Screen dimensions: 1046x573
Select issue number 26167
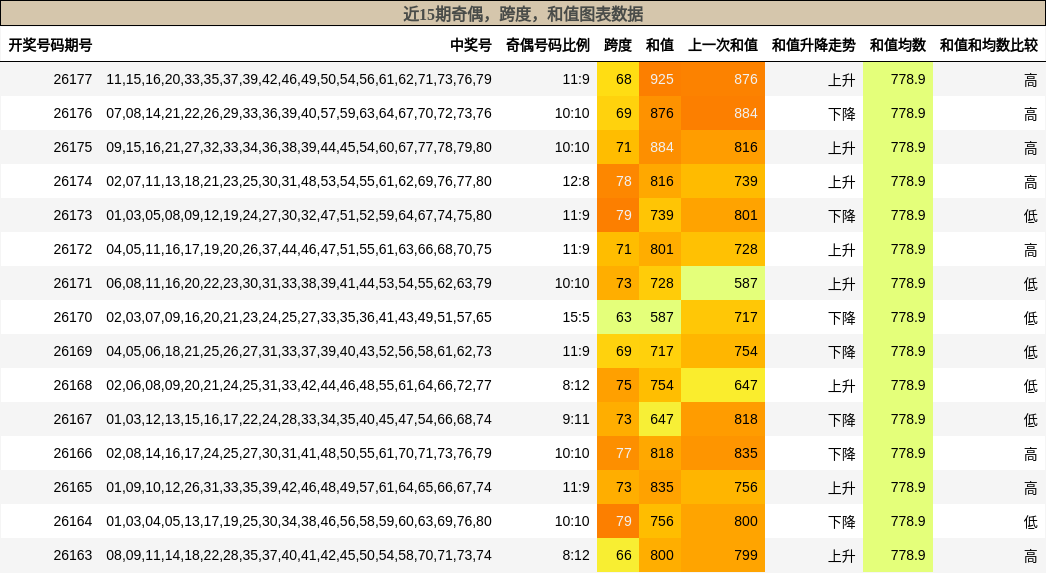click(73, 420)
